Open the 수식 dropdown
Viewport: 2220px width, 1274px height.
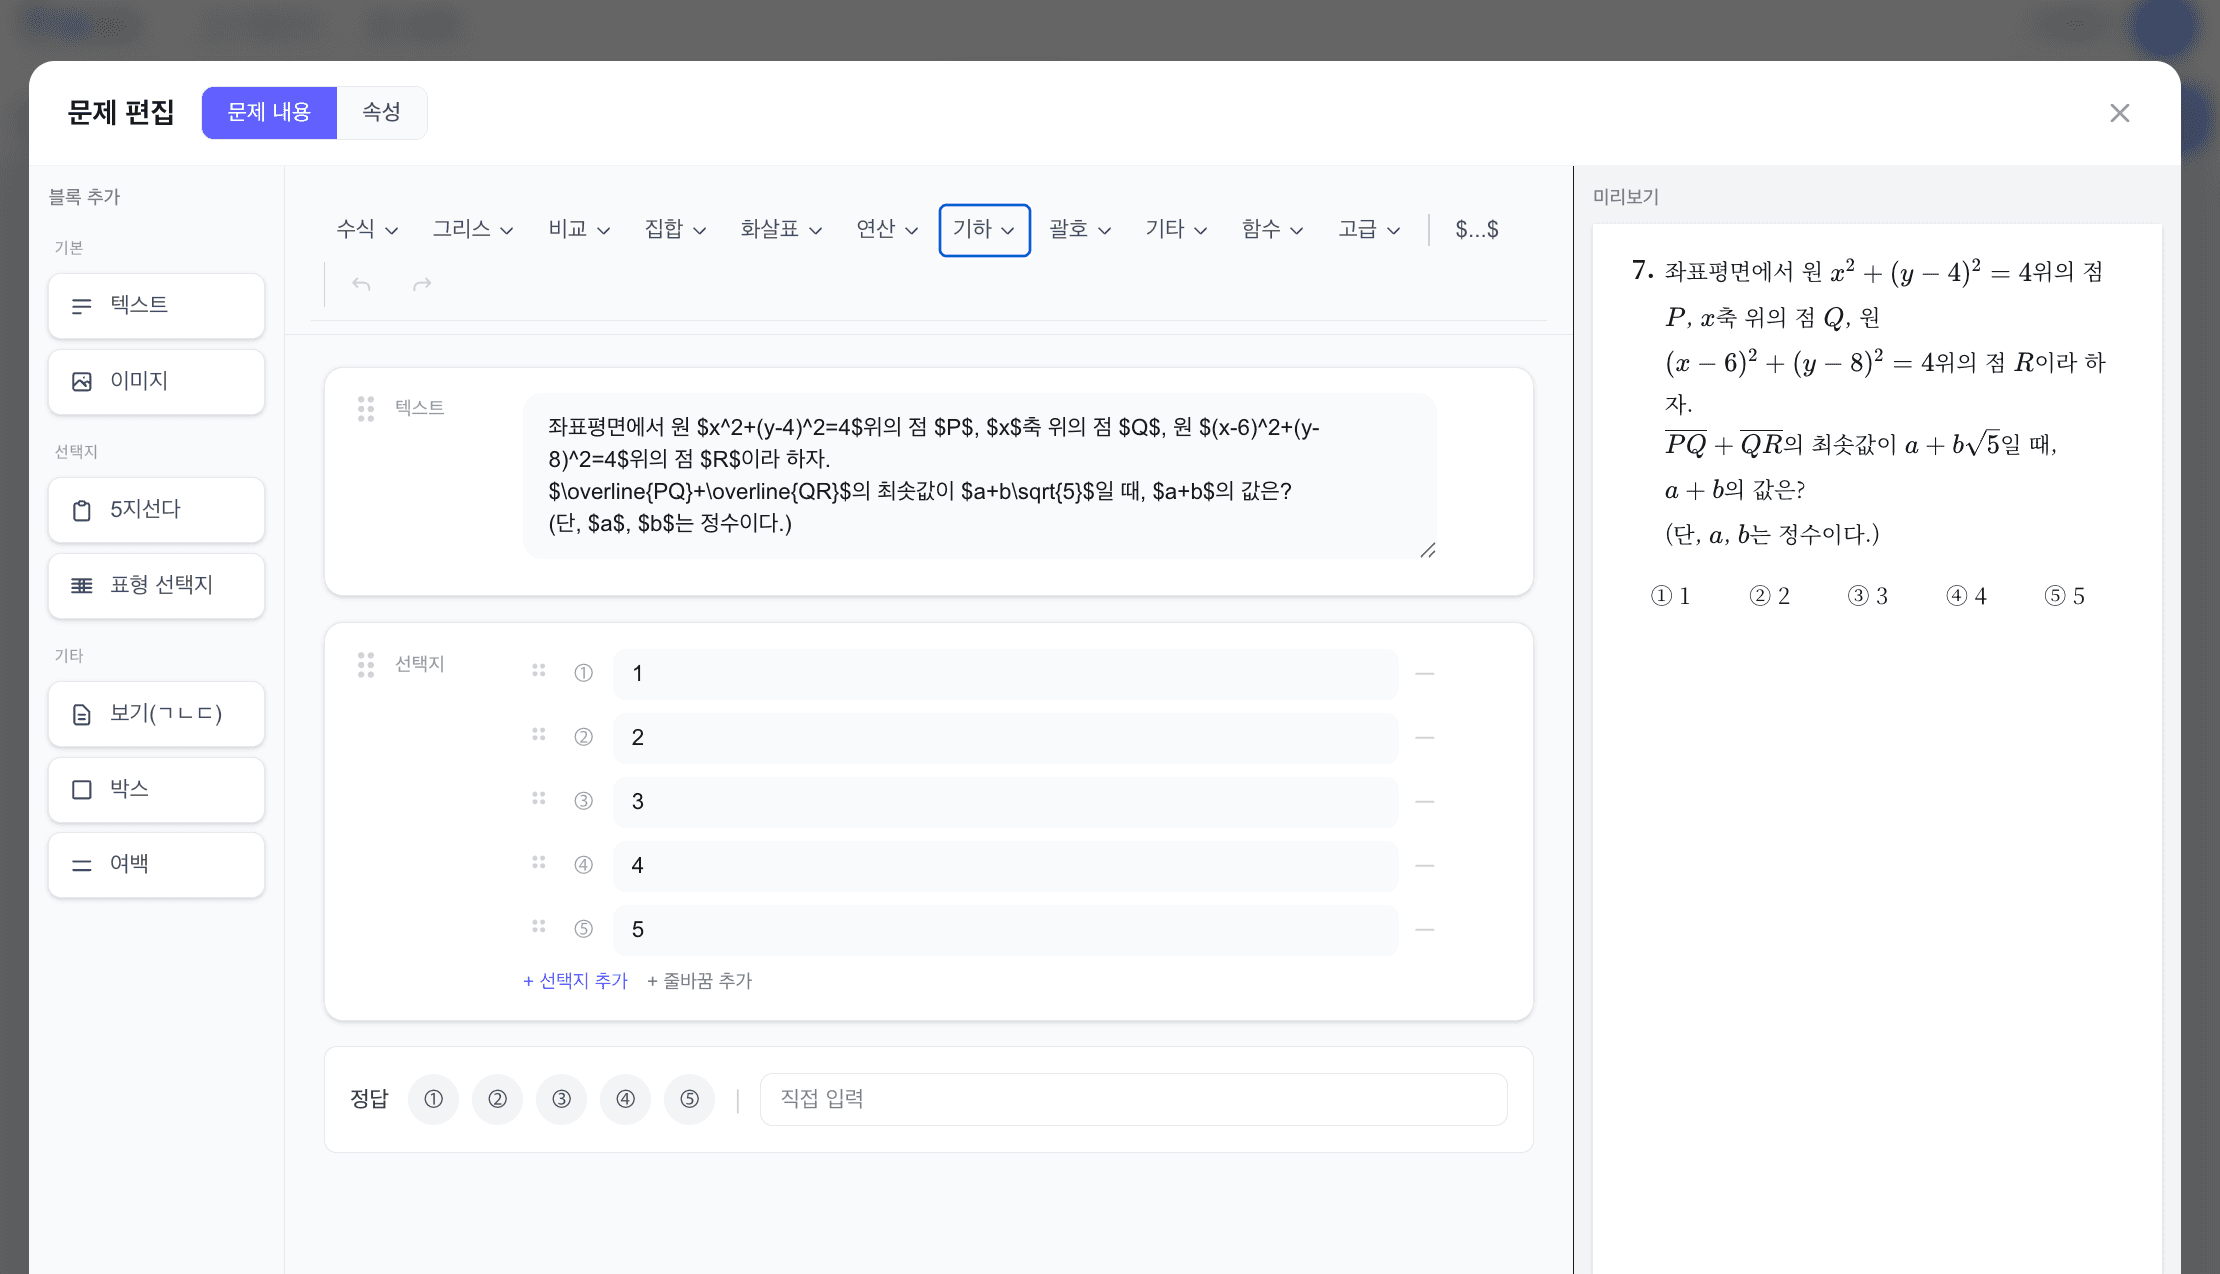pos(367,230)
